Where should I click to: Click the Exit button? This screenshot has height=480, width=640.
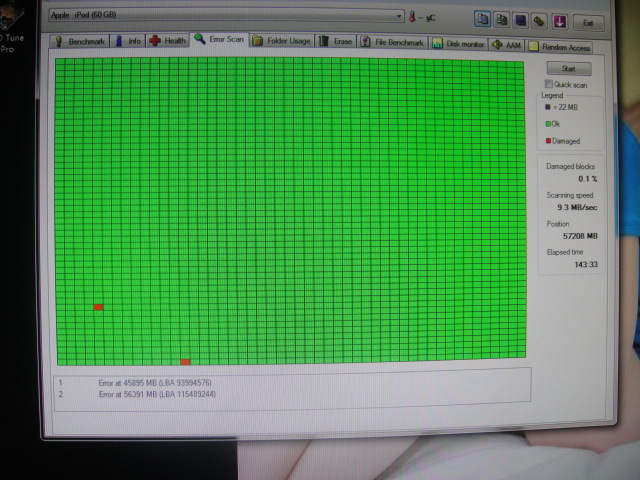coord(589,22)
